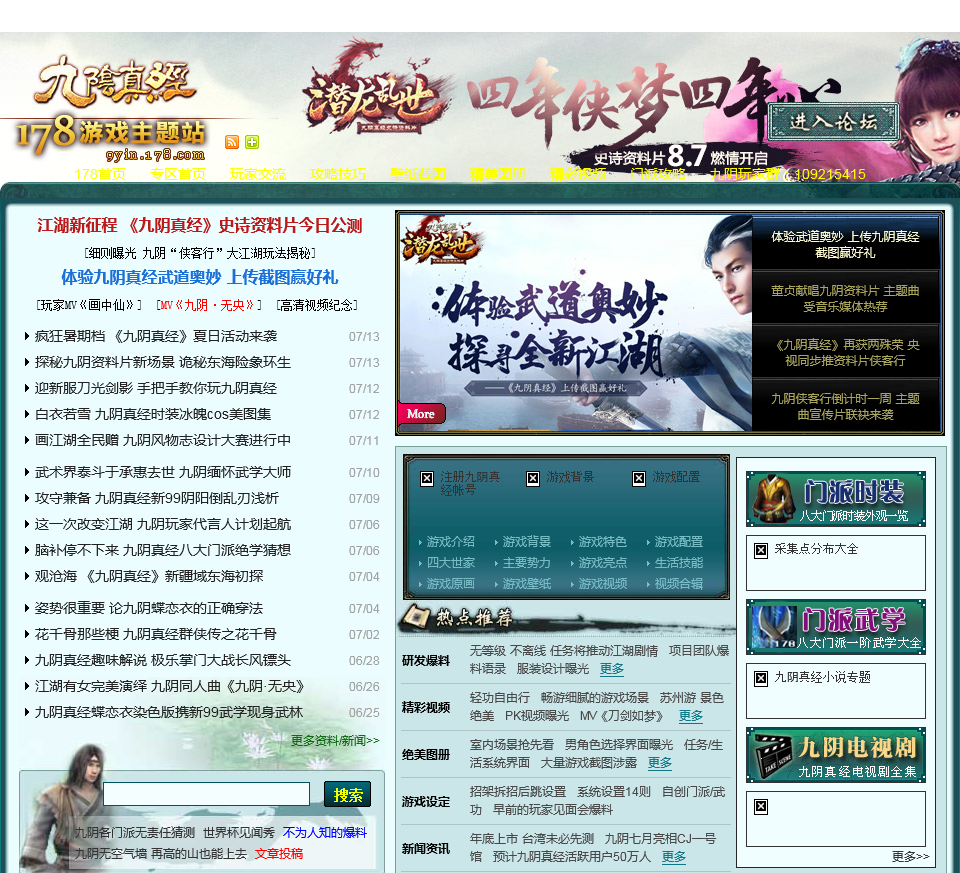The height and width of the screenshot is (873, 960).
Task: Click 更多 in the 研发爆料 row
Action: coord(612,669)
